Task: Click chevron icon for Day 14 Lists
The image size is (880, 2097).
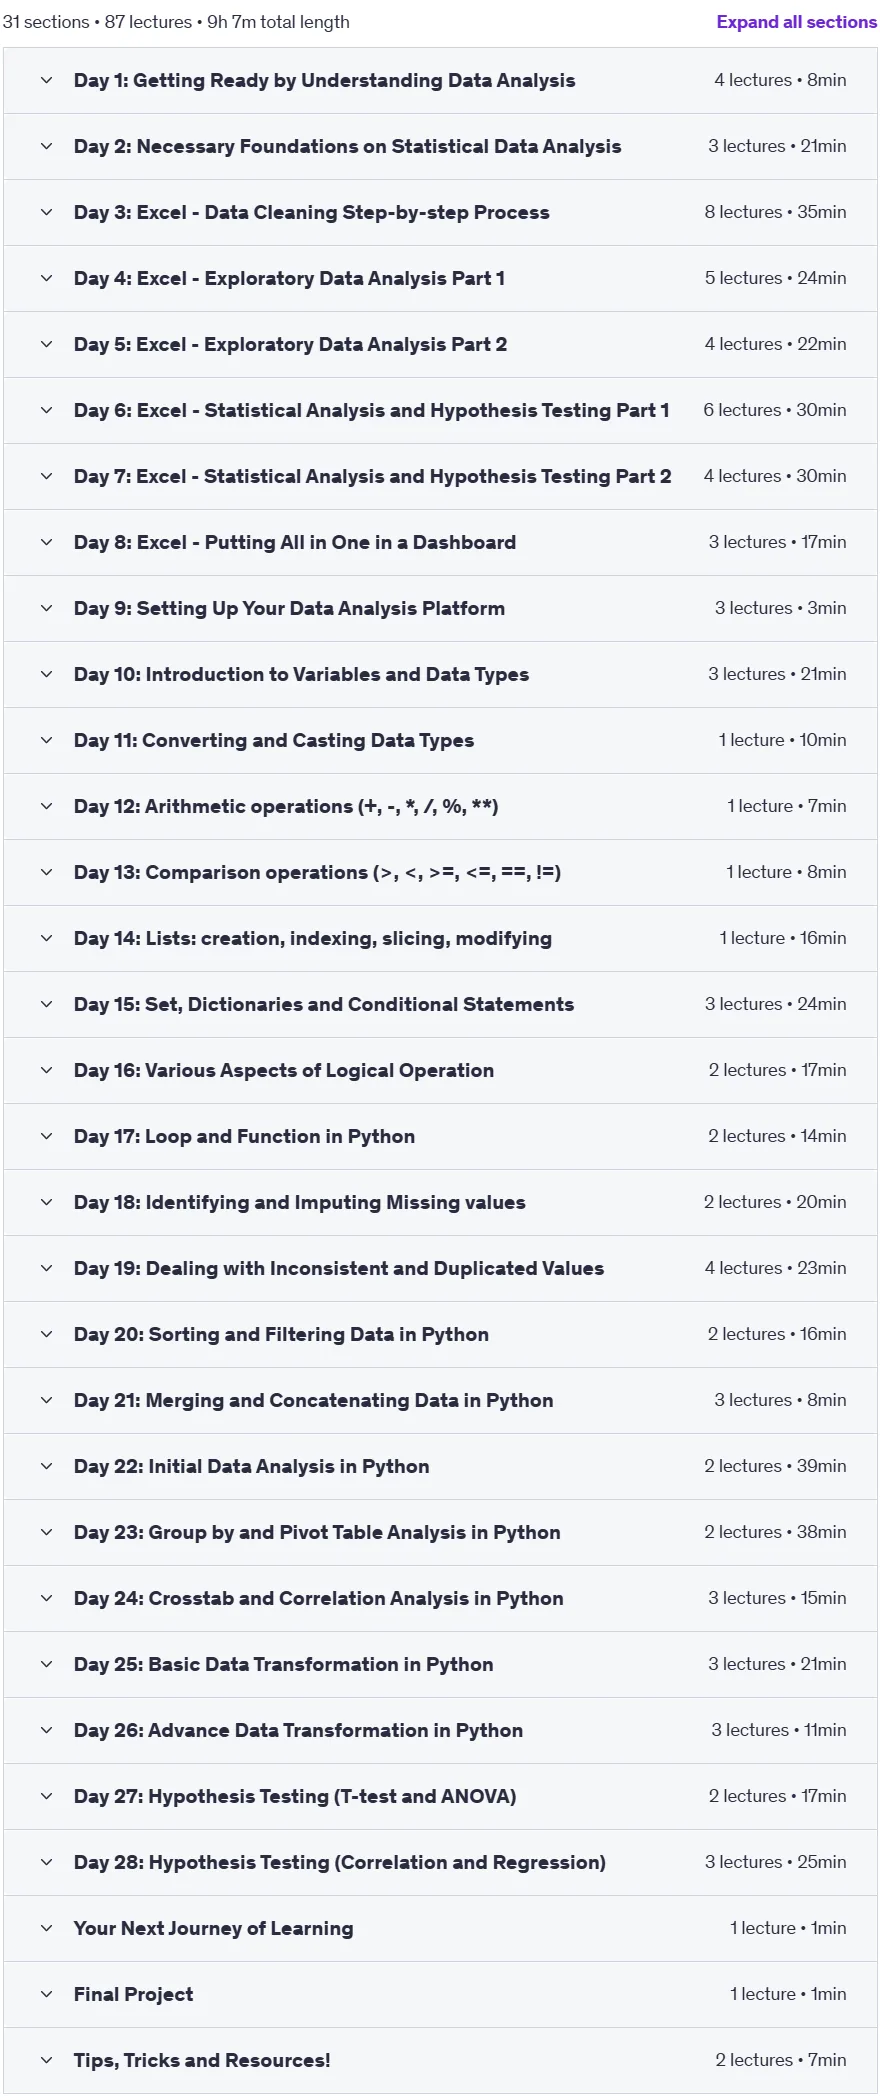Action: coord(46,938)
